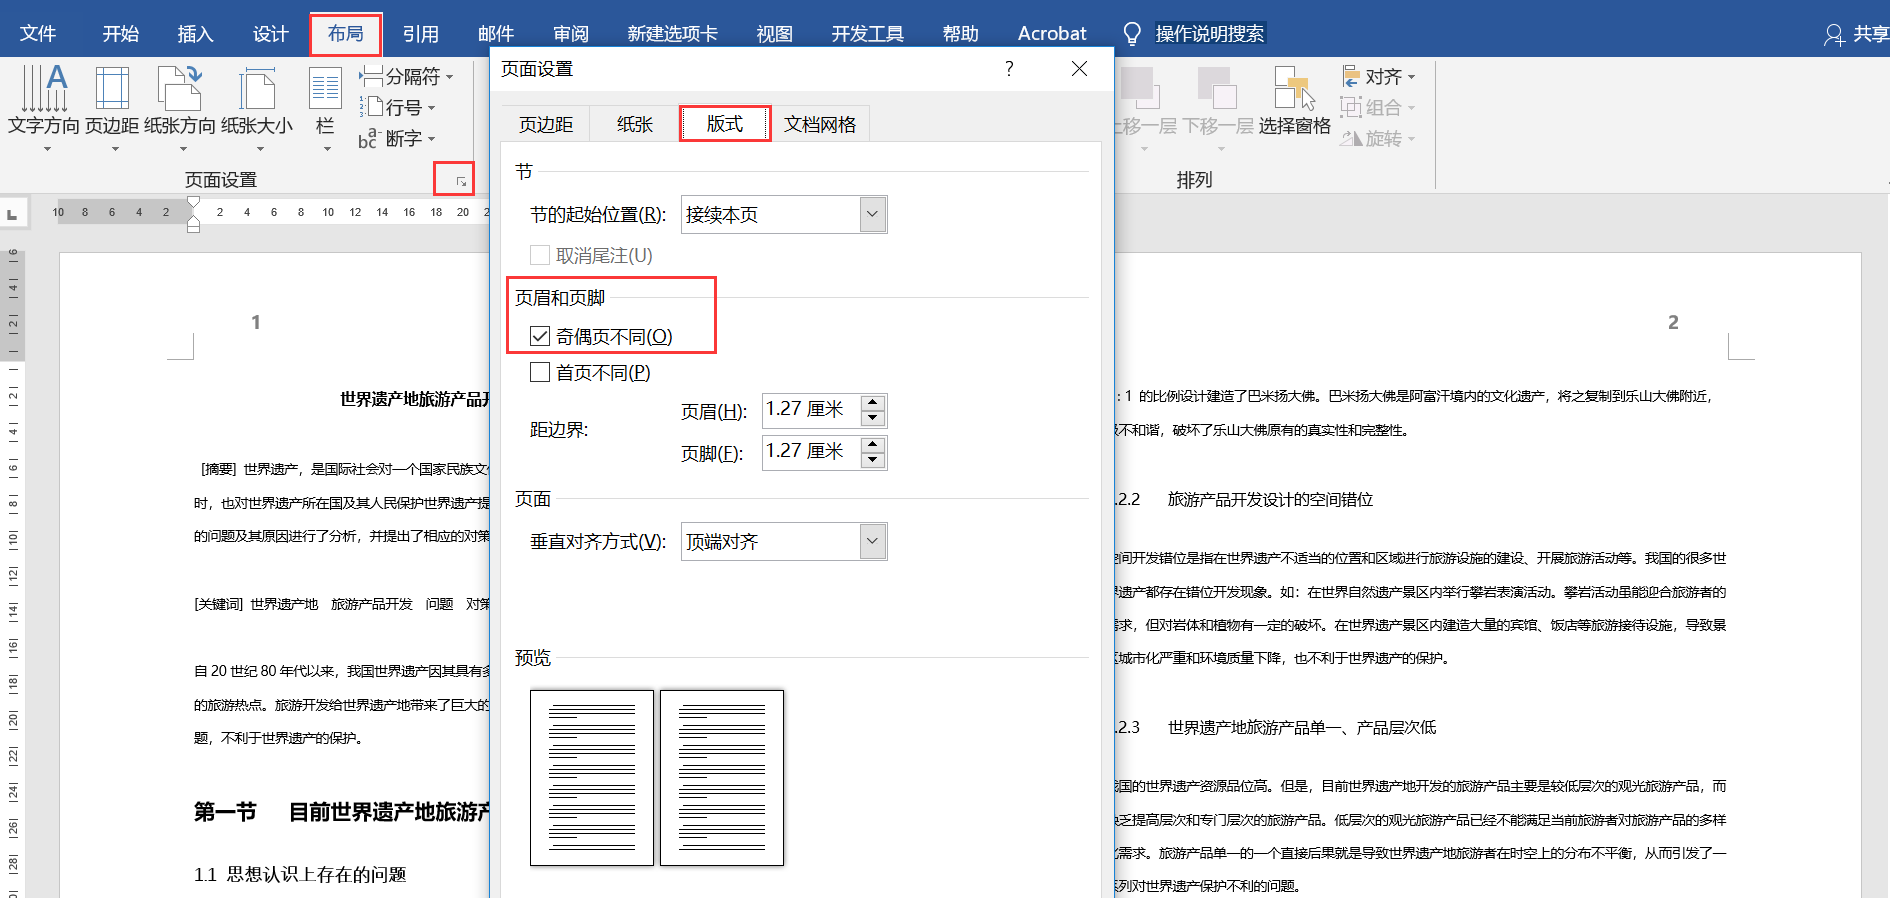Switch to the 页边距 dialog tab
Viewport: 1890px width, 898px height.
[546, 124]
